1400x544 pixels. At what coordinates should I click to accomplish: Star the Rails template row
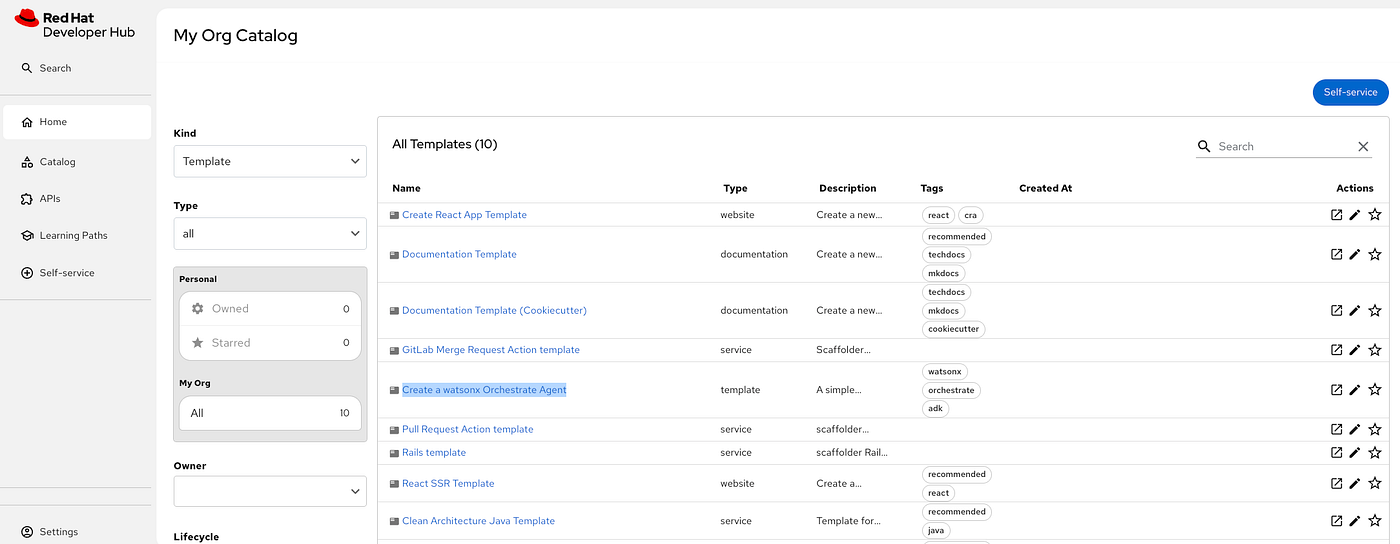(1375, 453)
